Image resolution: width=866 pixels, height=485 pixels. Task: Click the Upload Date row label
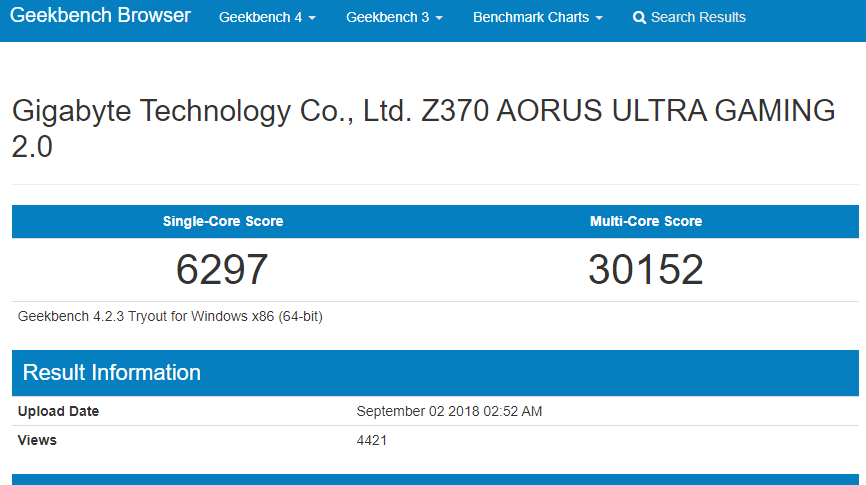[x=59, y=411]
